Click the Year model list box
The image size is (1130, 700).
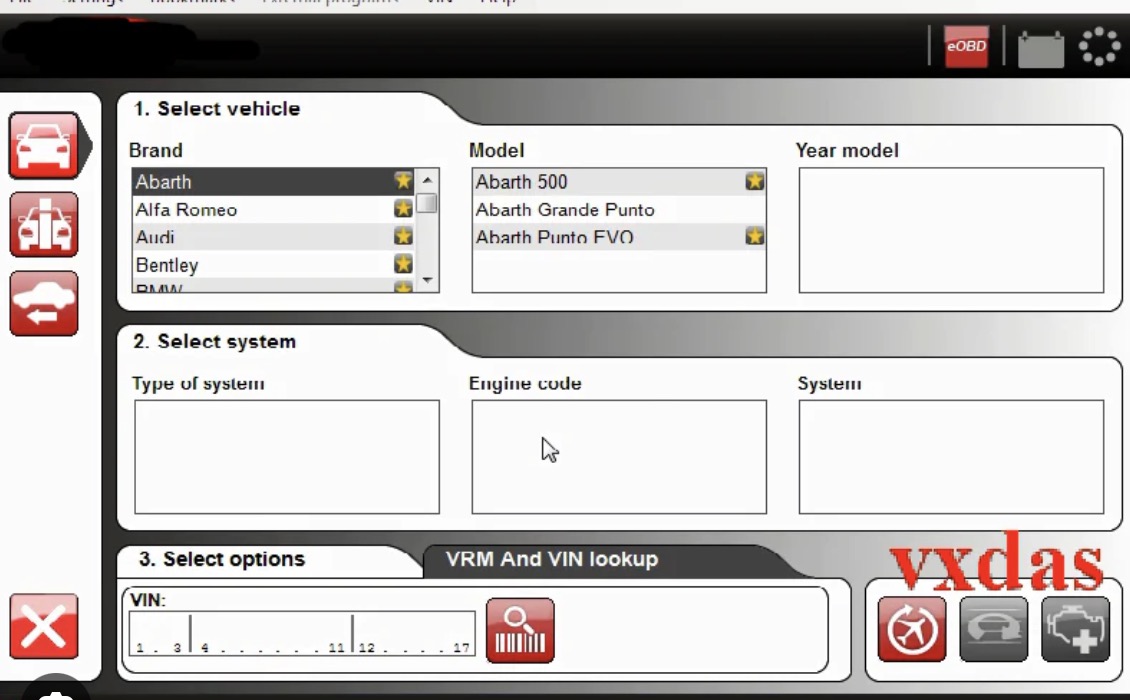951,231
